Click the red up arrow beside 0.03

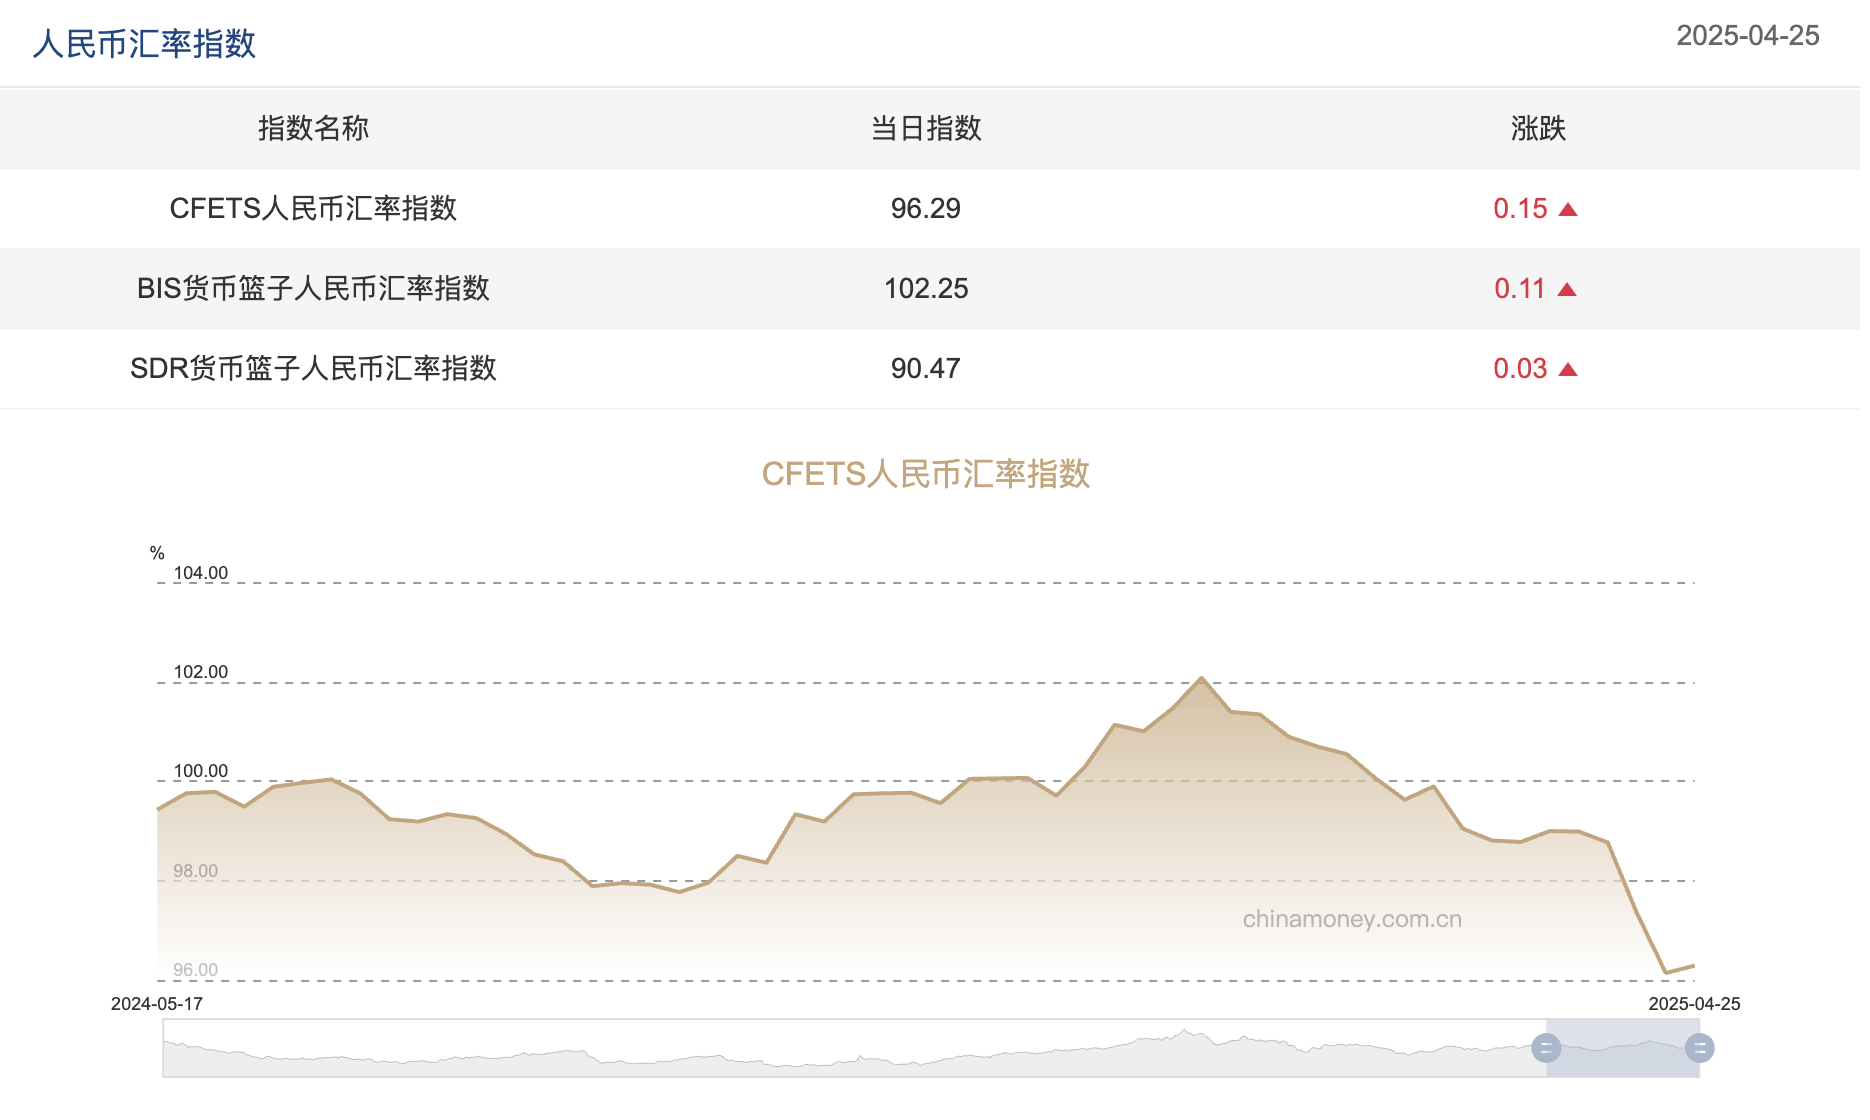tap(1568, 370)
